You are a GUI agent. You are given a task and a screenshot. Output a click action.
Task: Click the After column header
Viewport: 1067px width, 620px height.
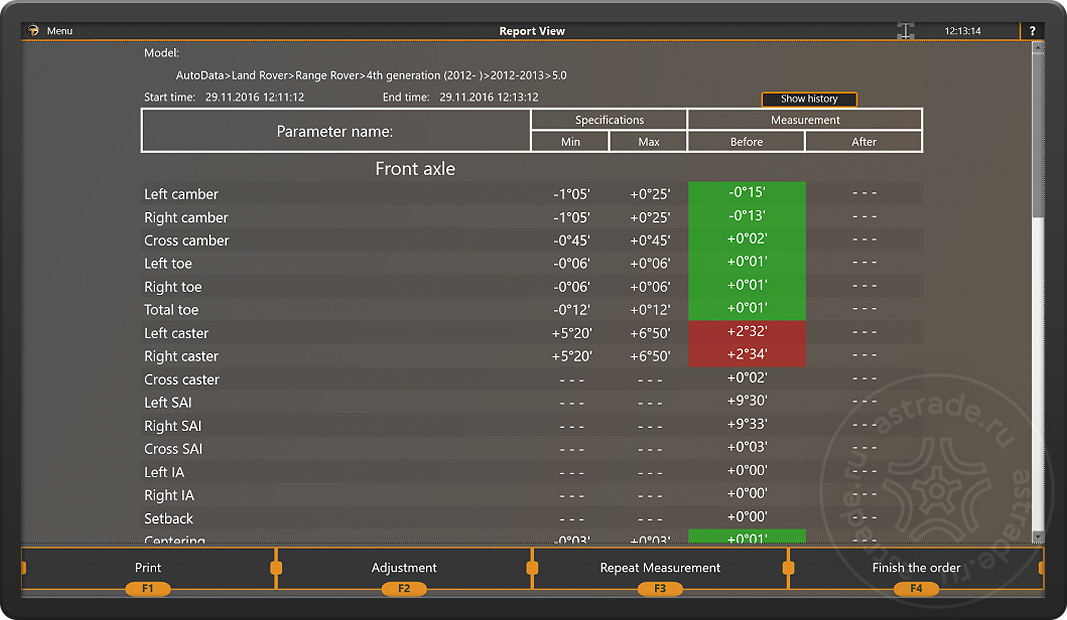(x=864, y=142)
